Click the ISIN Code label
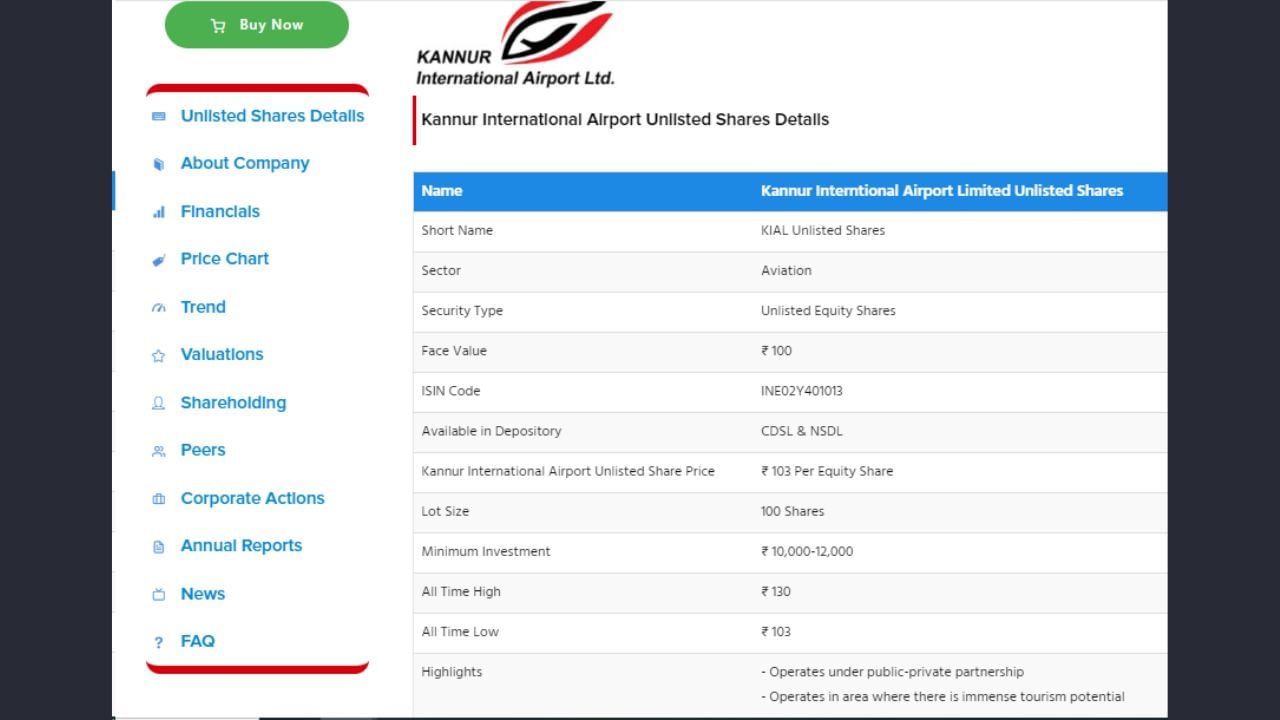This screenshot has width=1280, height=720. pyautogui.click(x=451, y=391)
